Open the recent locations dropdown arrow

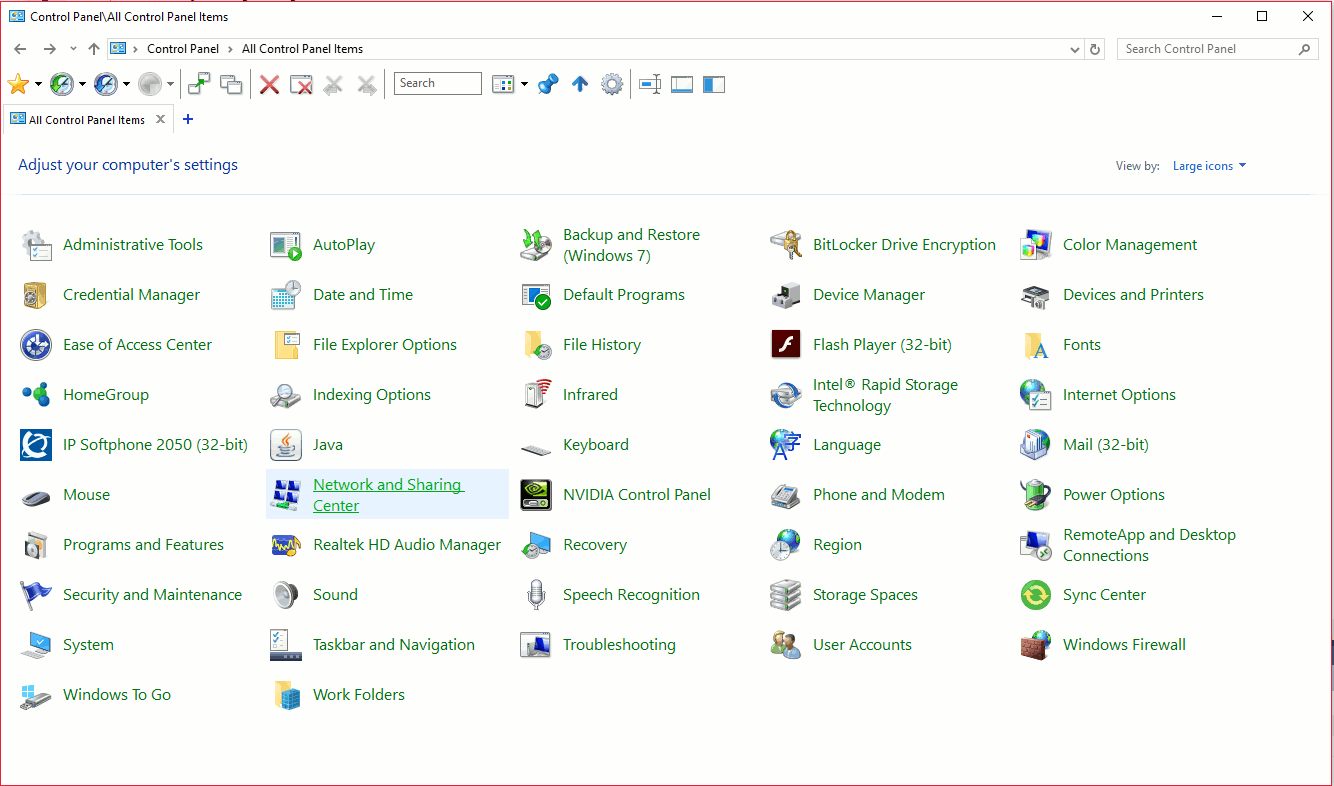73,49
